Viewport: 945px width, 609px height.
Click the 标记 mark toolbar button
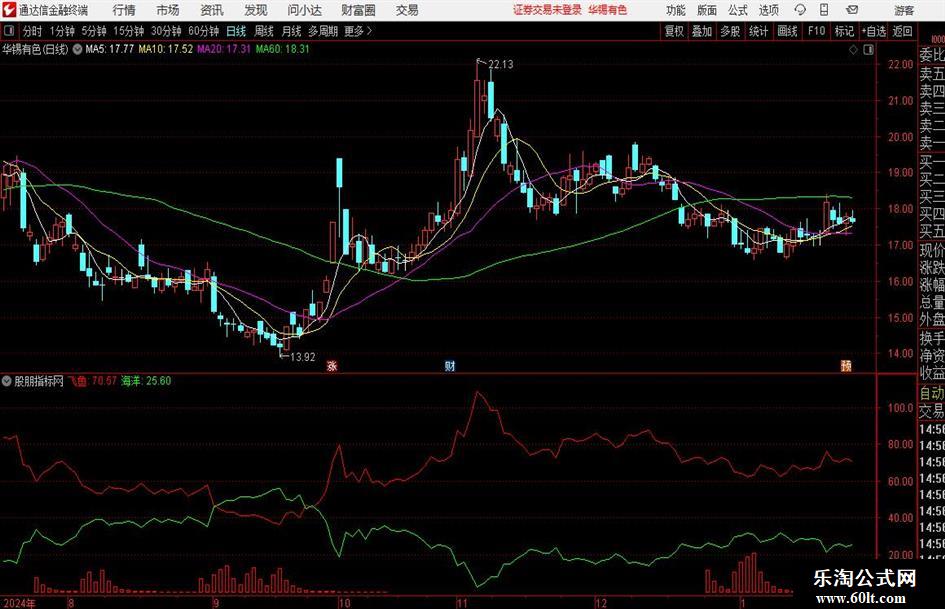coord(844,31)
